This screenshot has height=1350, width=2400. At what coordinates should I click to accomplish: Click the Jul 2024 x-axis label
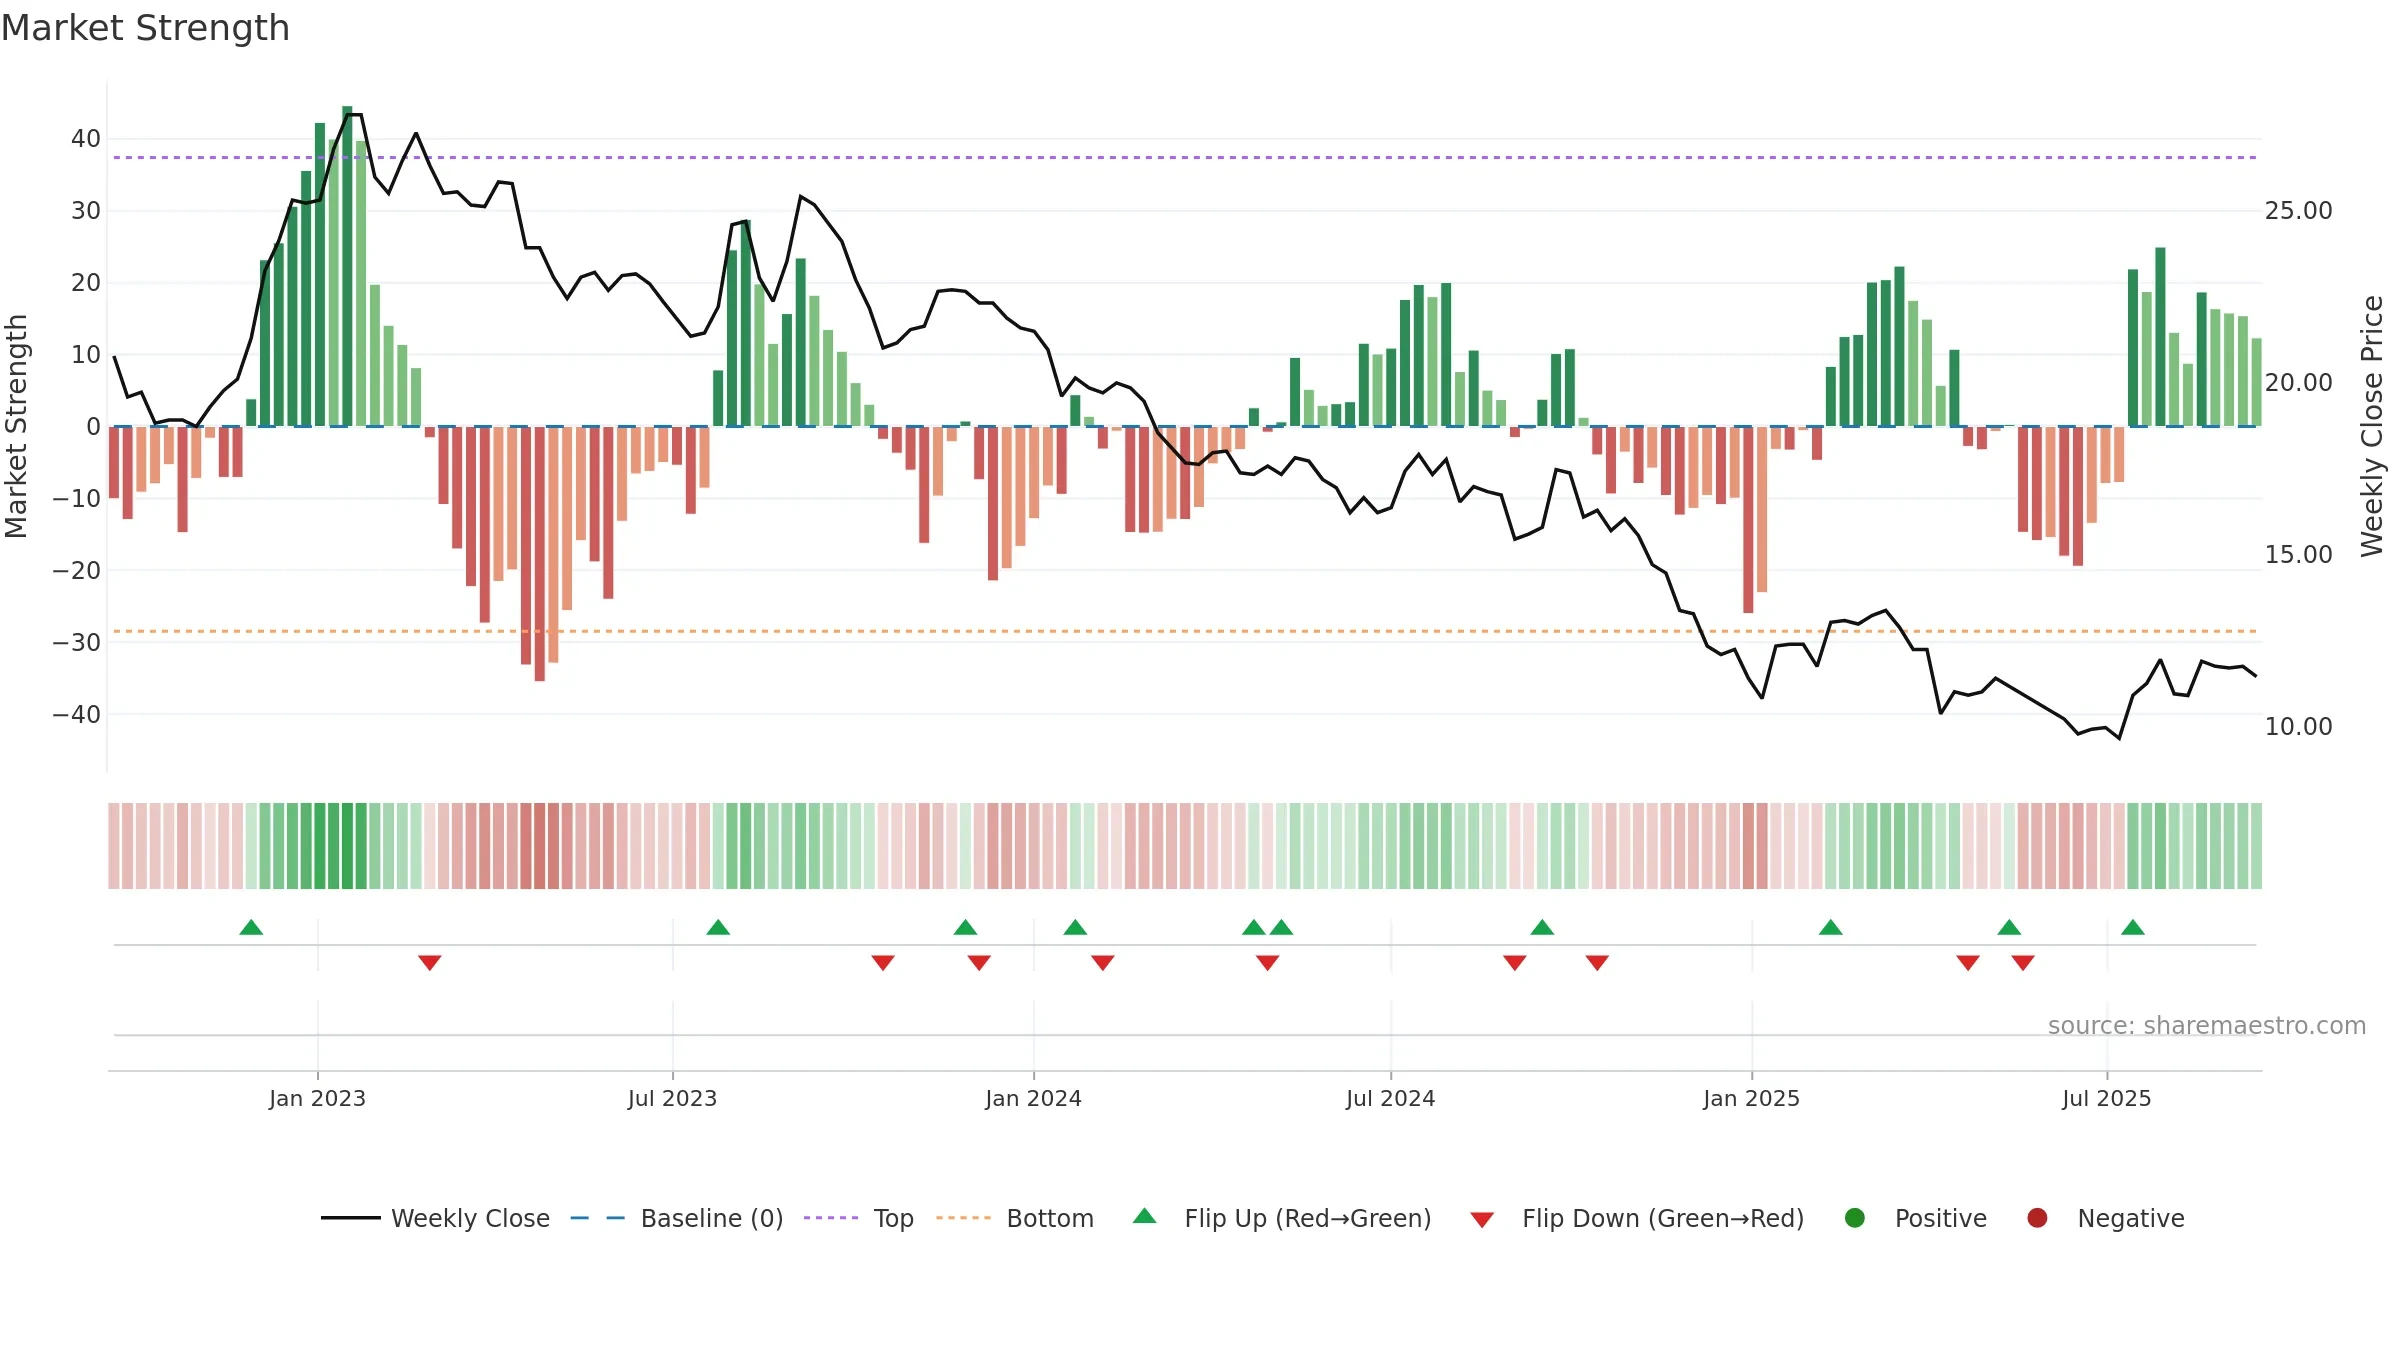click(1390, 1098)
